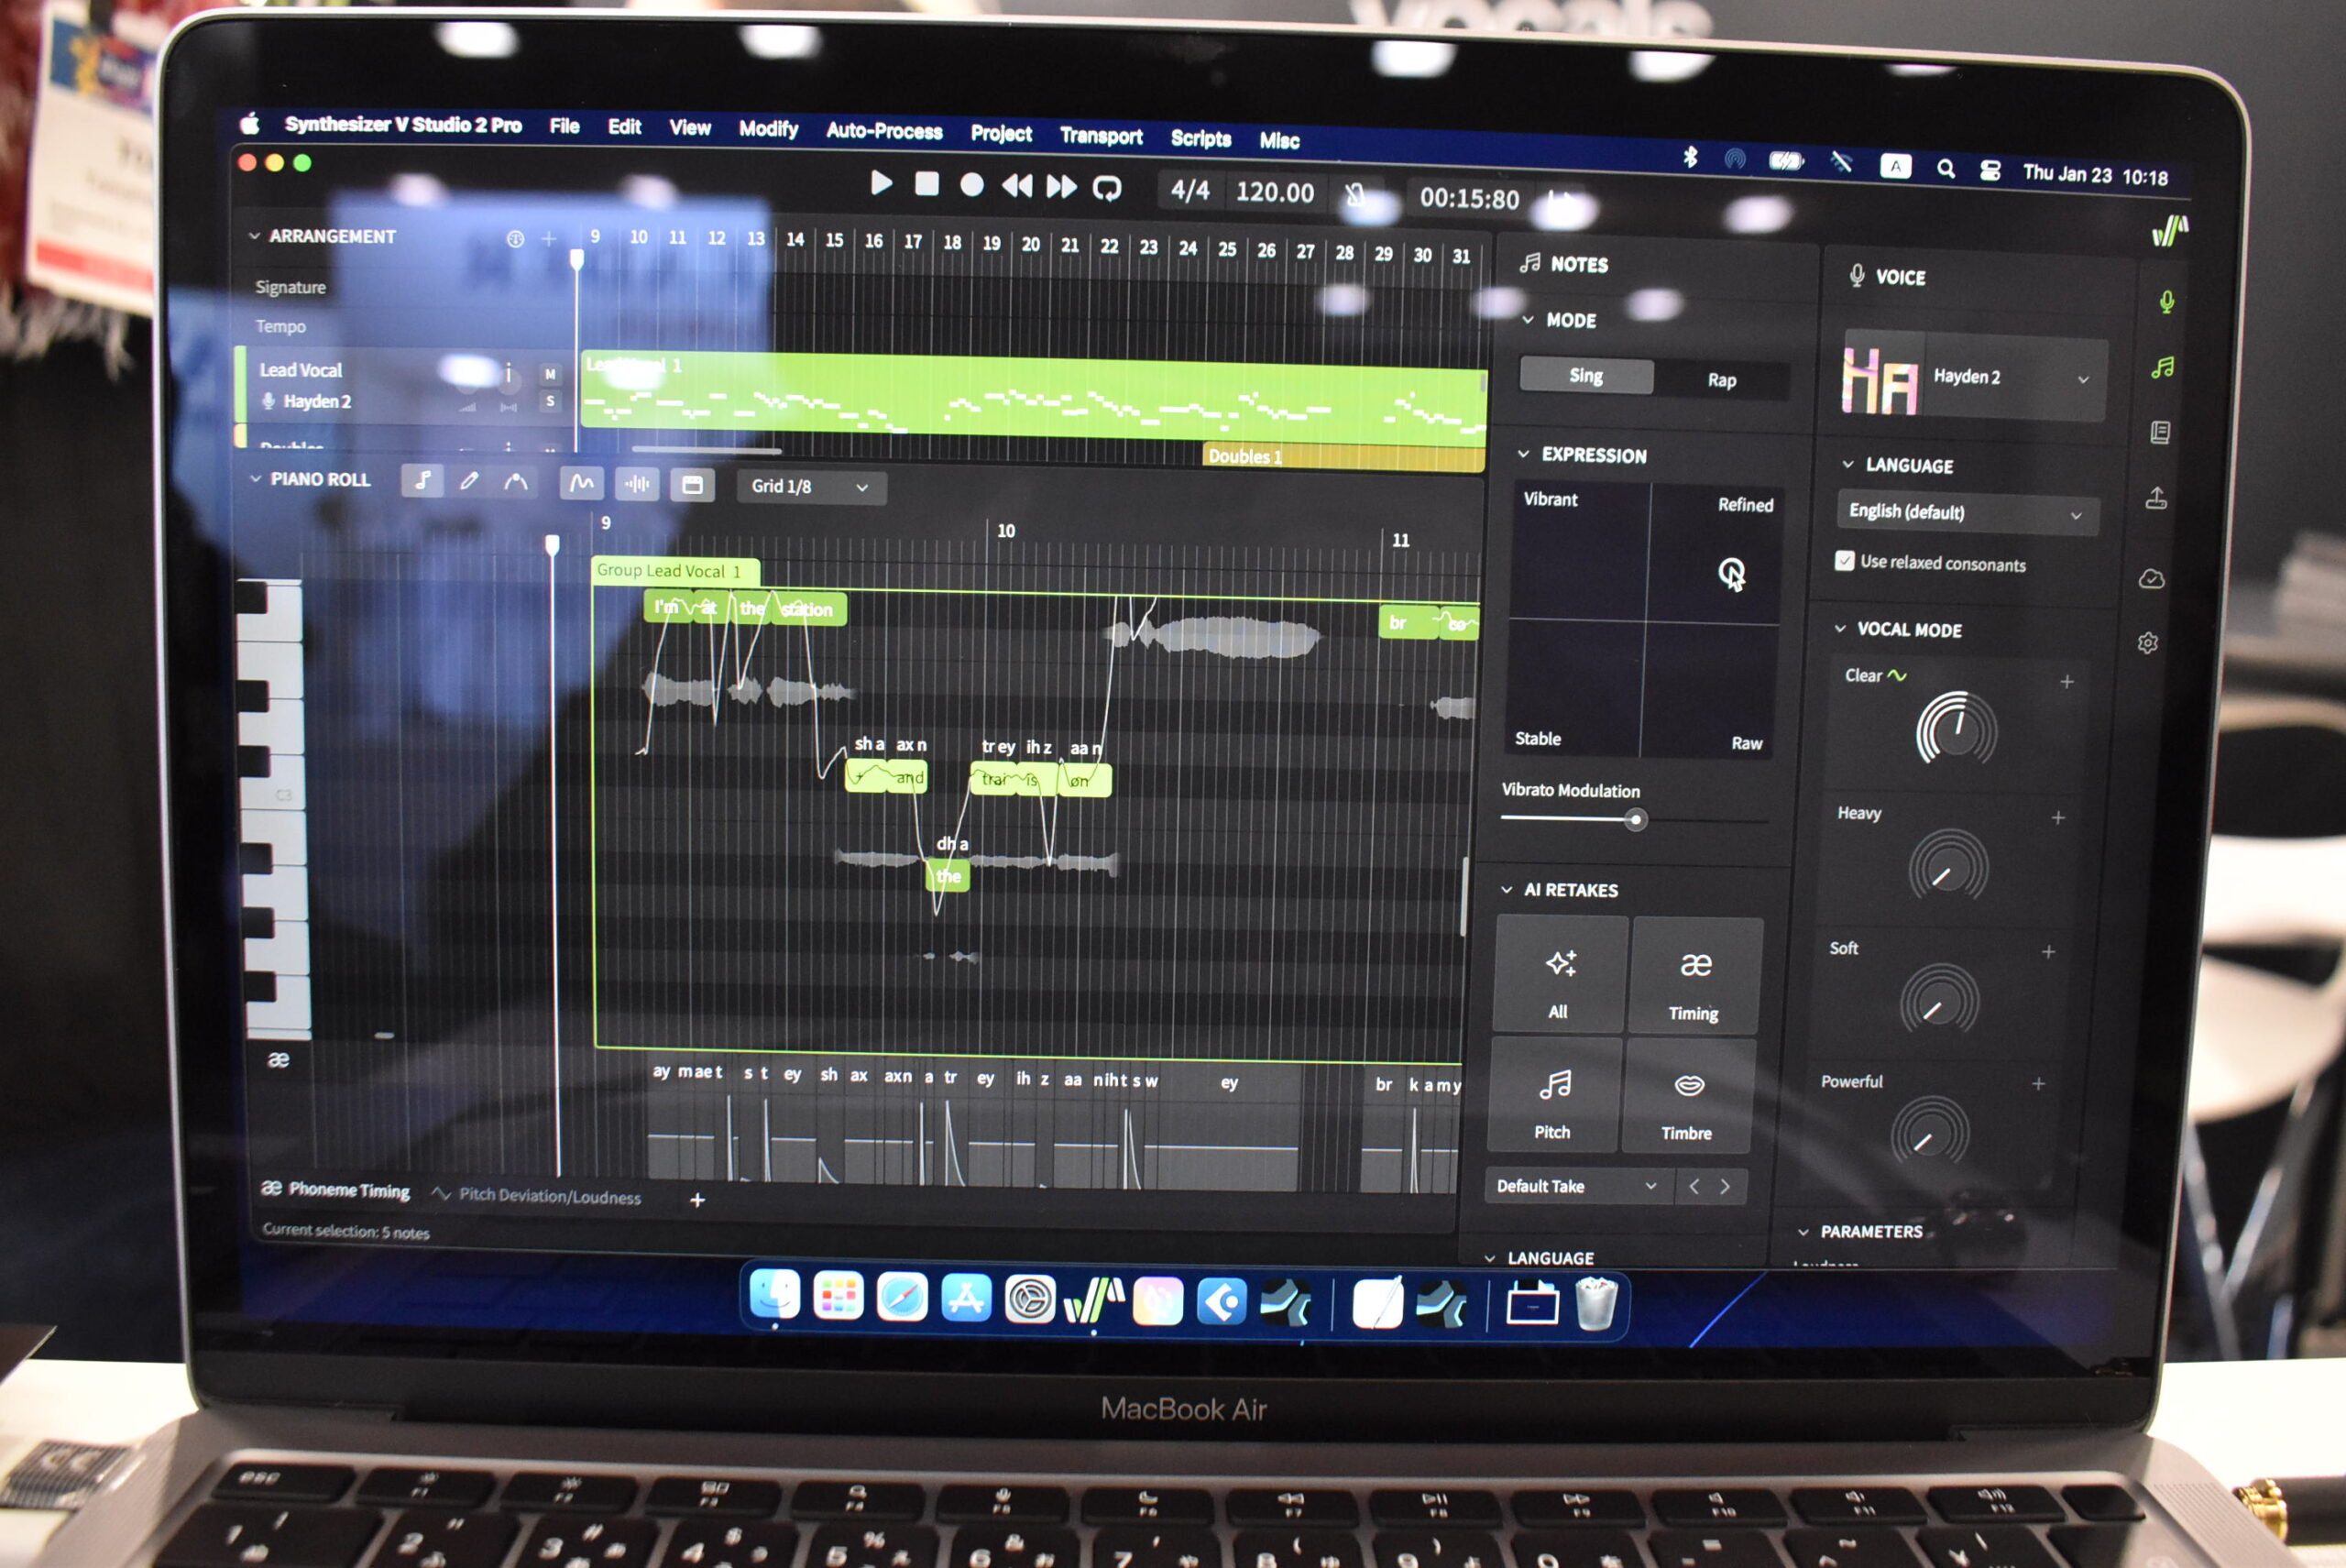Mute the Lead Vocal track
The image size is (2346, 1568).
coord(550,374)
